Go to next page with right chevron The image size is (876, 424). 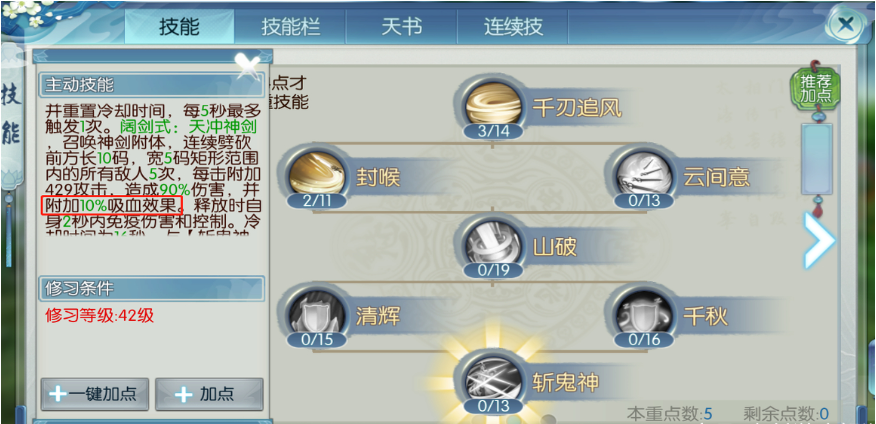[x=819, y=240]
